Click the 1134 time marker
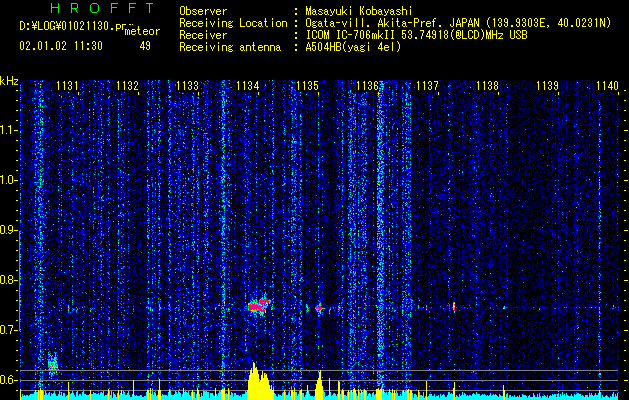The image size is (629, 400). coord(248,85)
